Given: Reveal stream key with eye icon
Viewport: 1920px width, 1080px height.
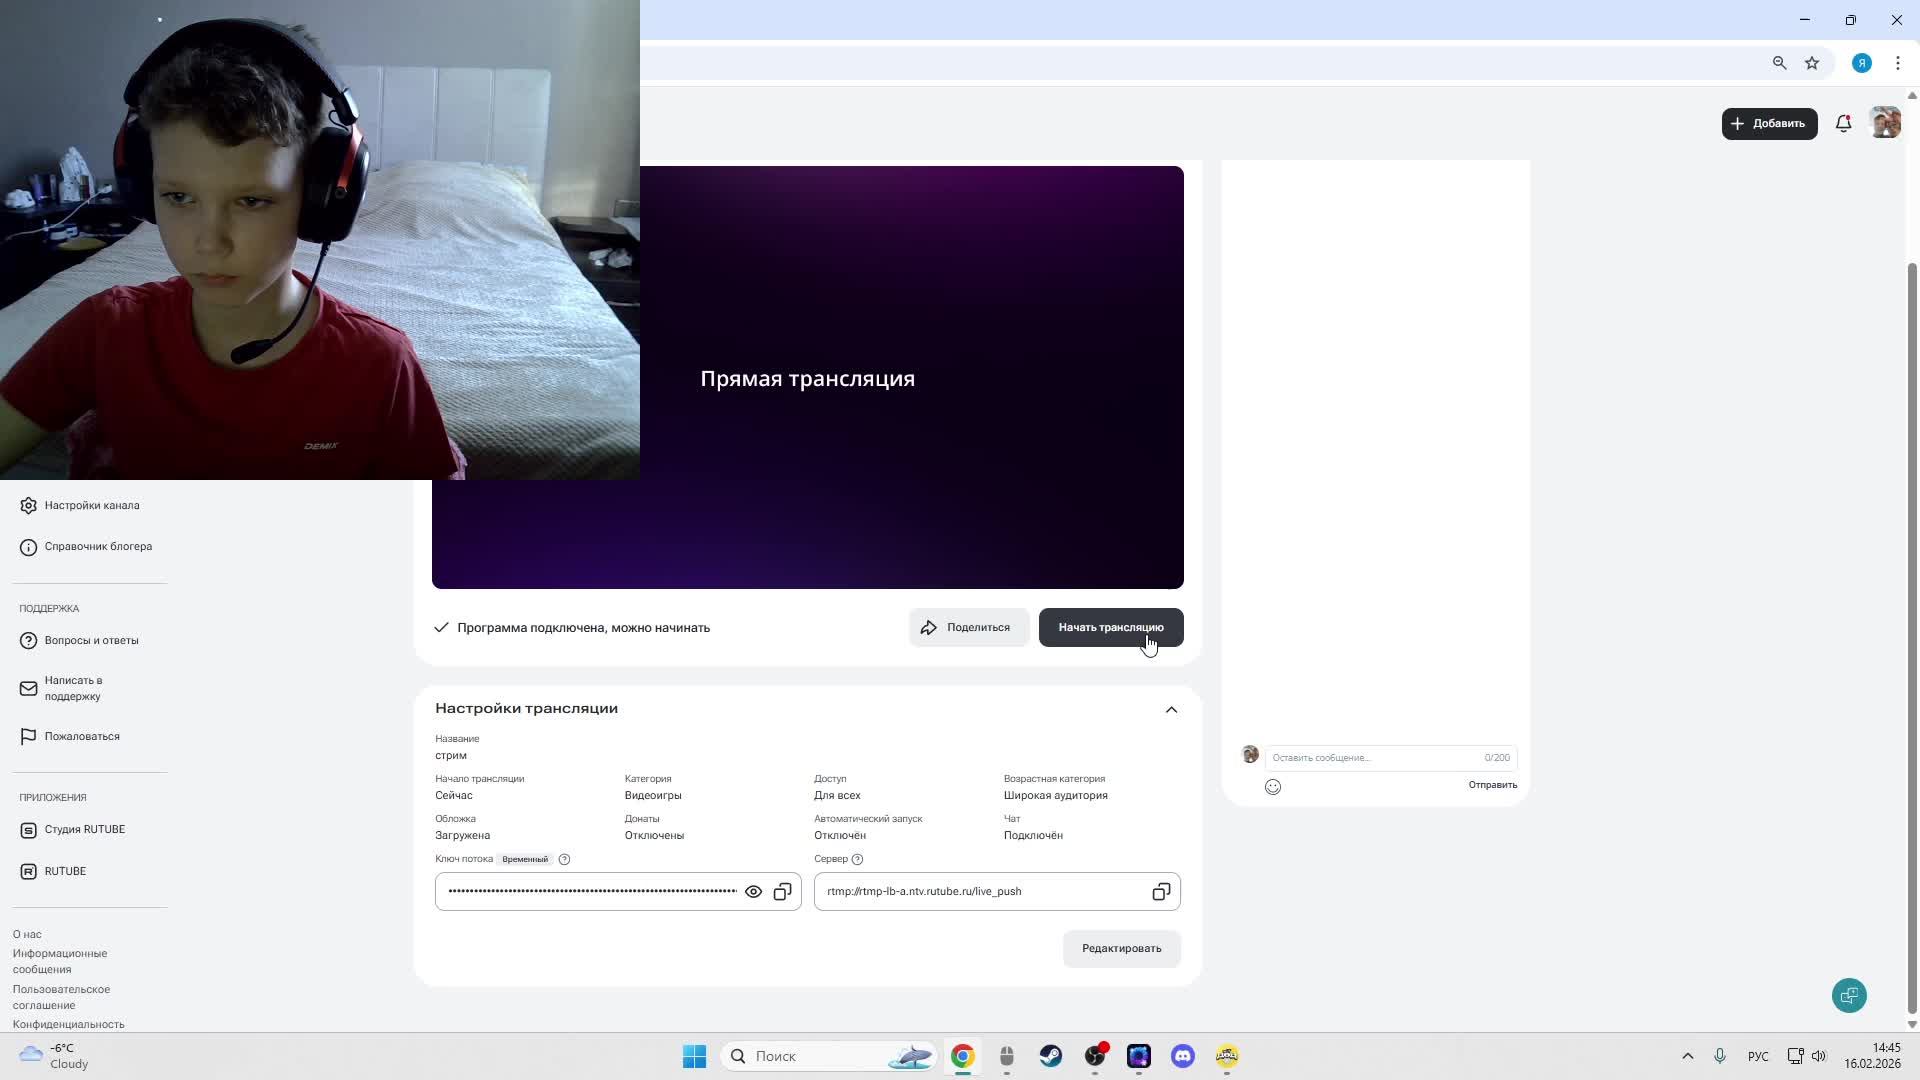Looking at the screenshot, I should tap(753, 892).
